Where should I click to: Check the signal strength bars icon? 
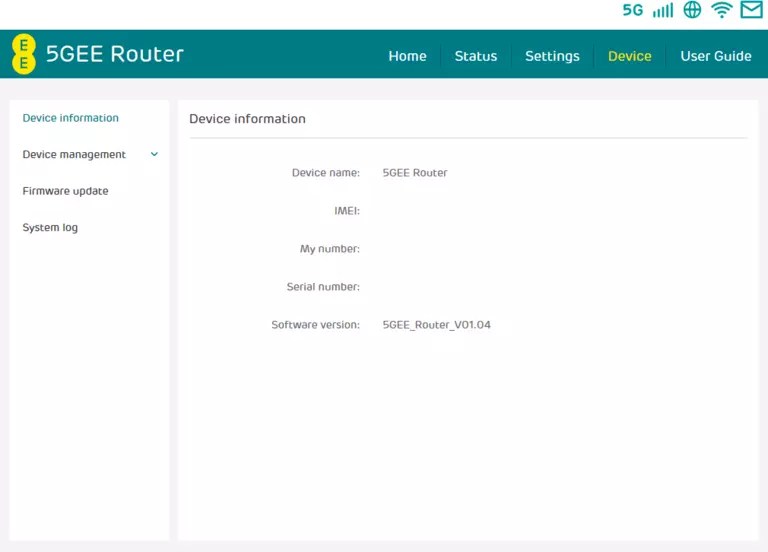(663, 10)
